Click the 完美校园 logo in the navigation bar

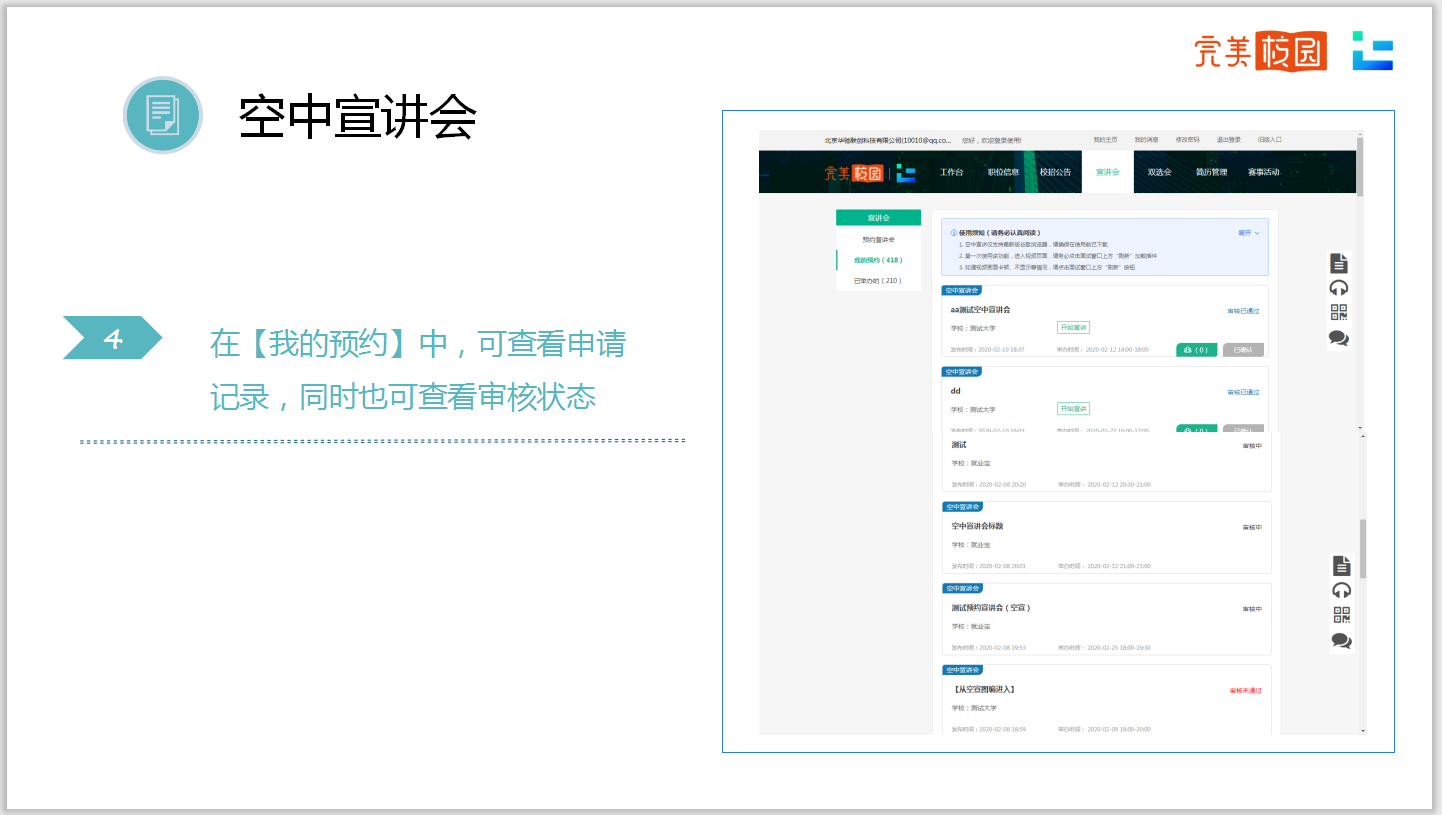pos(853,173)
